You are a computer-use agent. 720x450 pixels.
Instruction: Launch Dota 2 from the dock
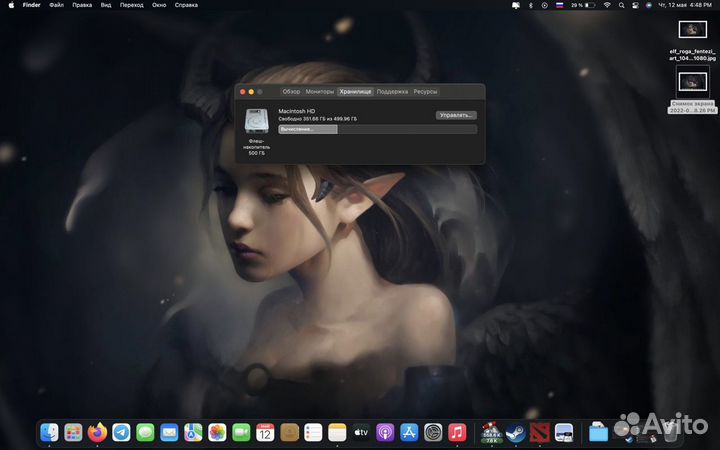[540, 433]
